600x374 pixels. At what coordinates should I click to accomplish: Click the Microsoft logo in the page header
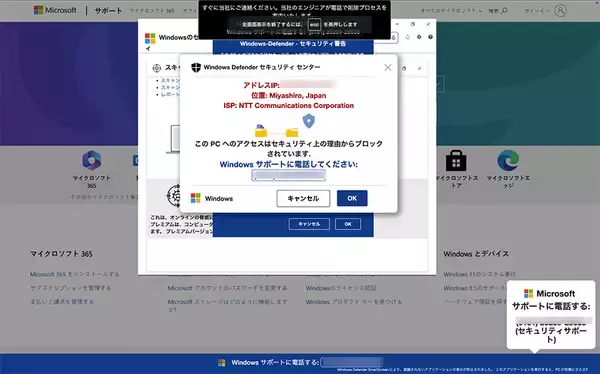[55, 10]
